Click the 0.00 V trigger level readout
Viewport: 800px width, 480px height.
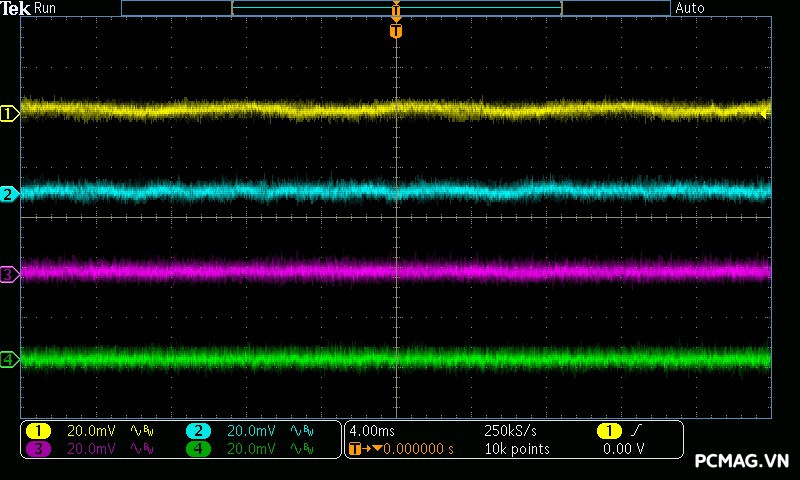coord(624,449)
